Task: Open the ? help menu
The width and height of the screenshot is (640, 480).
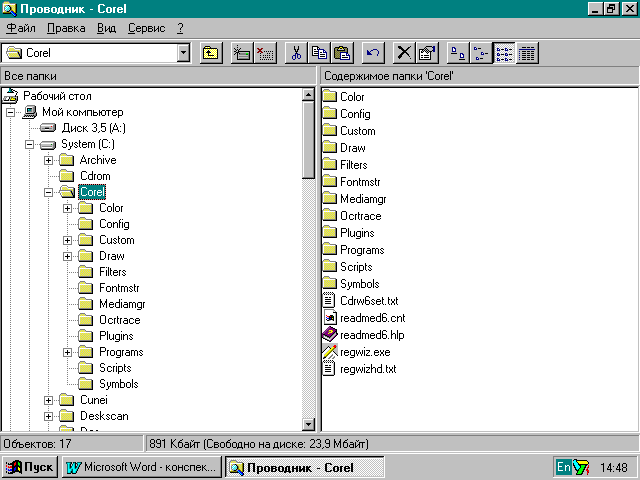Action: [x=180, y=28]
